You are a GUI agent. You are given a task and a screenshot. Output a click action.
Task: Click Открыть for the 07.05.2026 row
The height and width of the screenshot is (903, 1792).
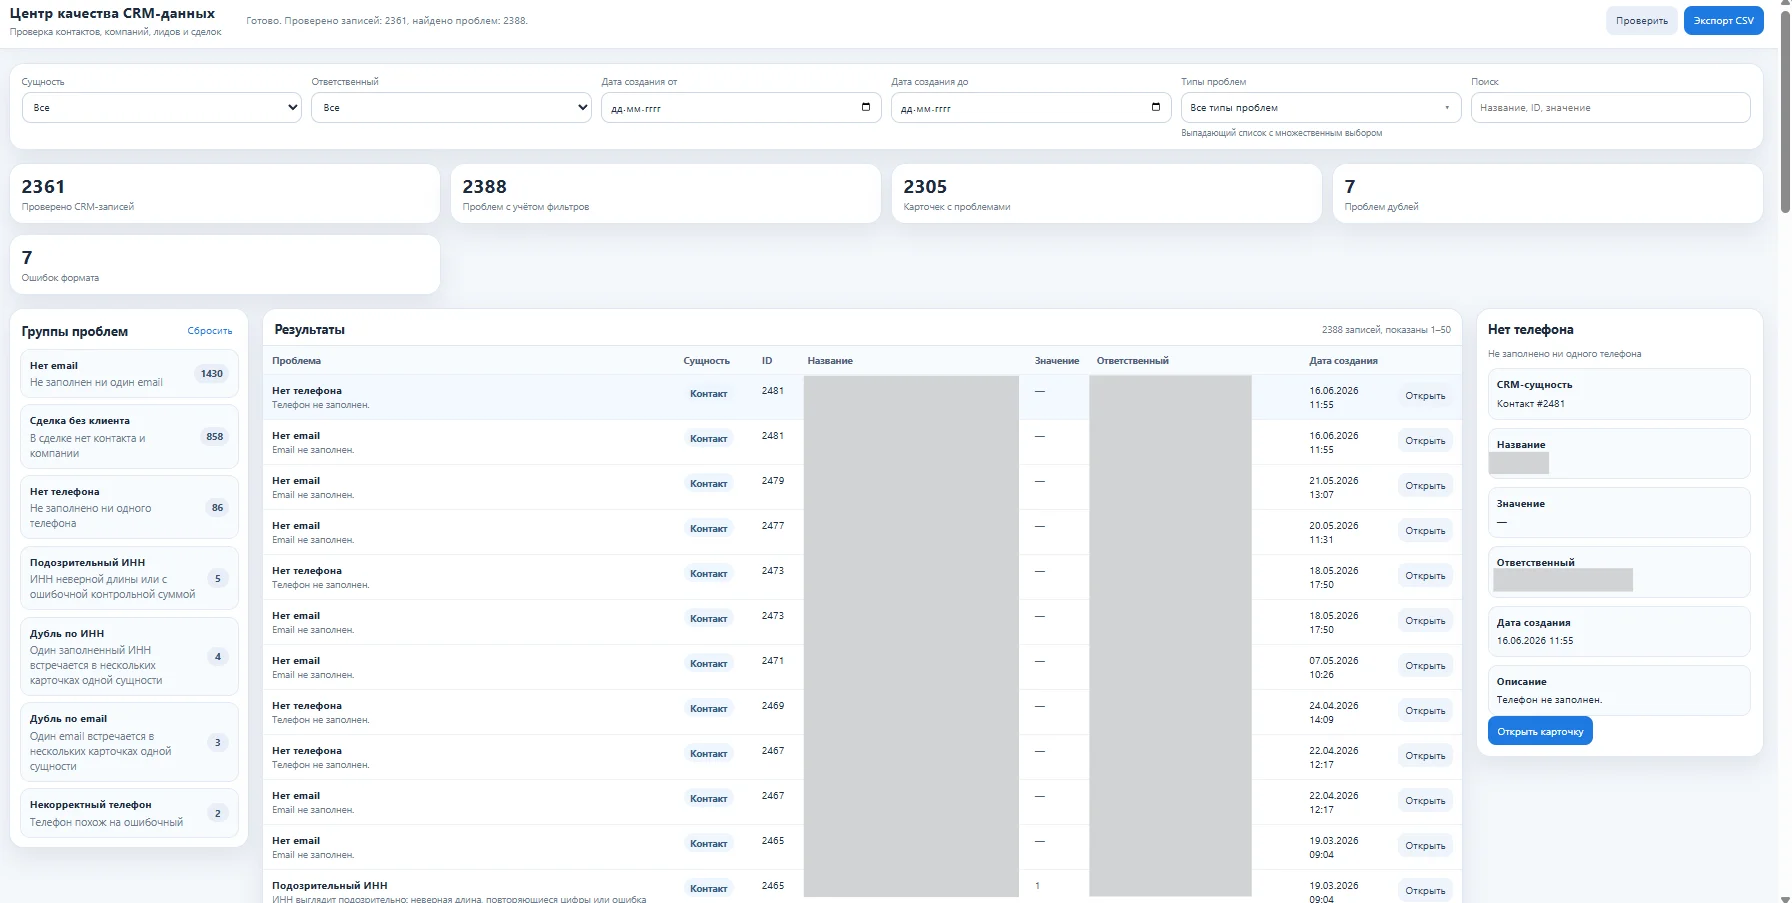click(x=1425, y=666)
